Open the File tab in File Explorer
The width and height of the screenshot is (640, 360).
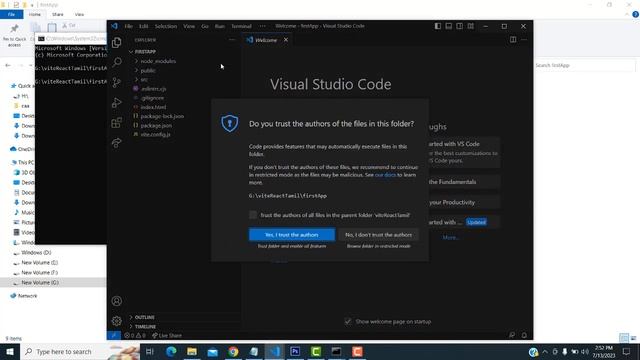point(11,14)
